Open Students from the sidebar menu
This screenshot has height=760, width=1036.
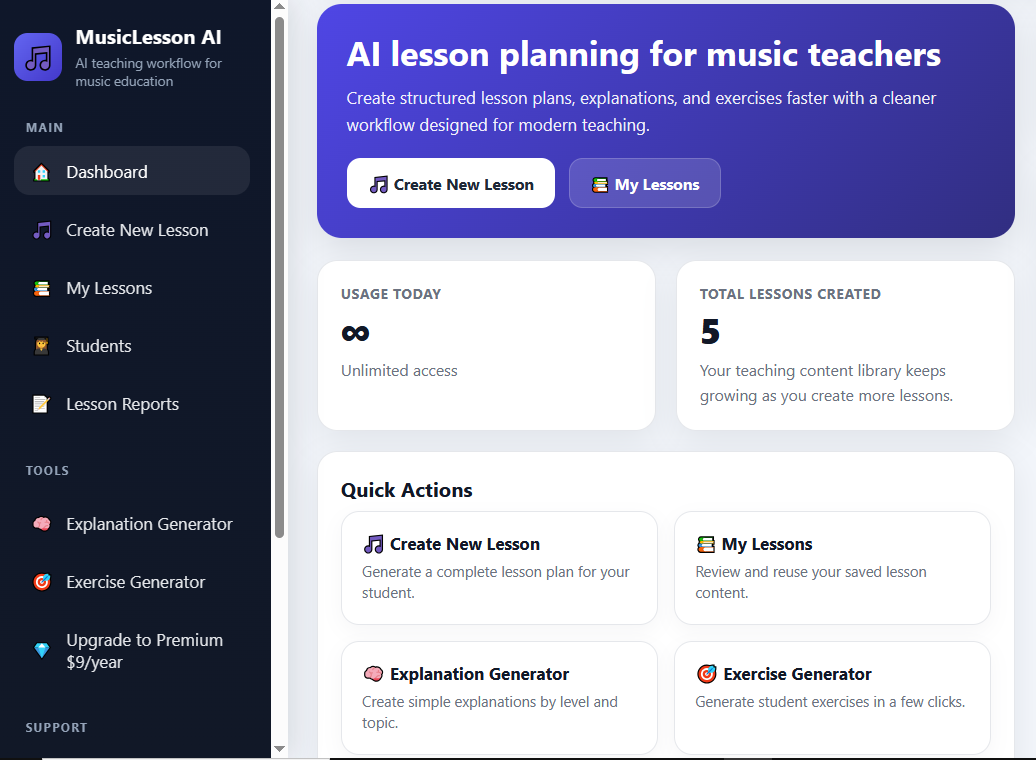pos(99,346)
